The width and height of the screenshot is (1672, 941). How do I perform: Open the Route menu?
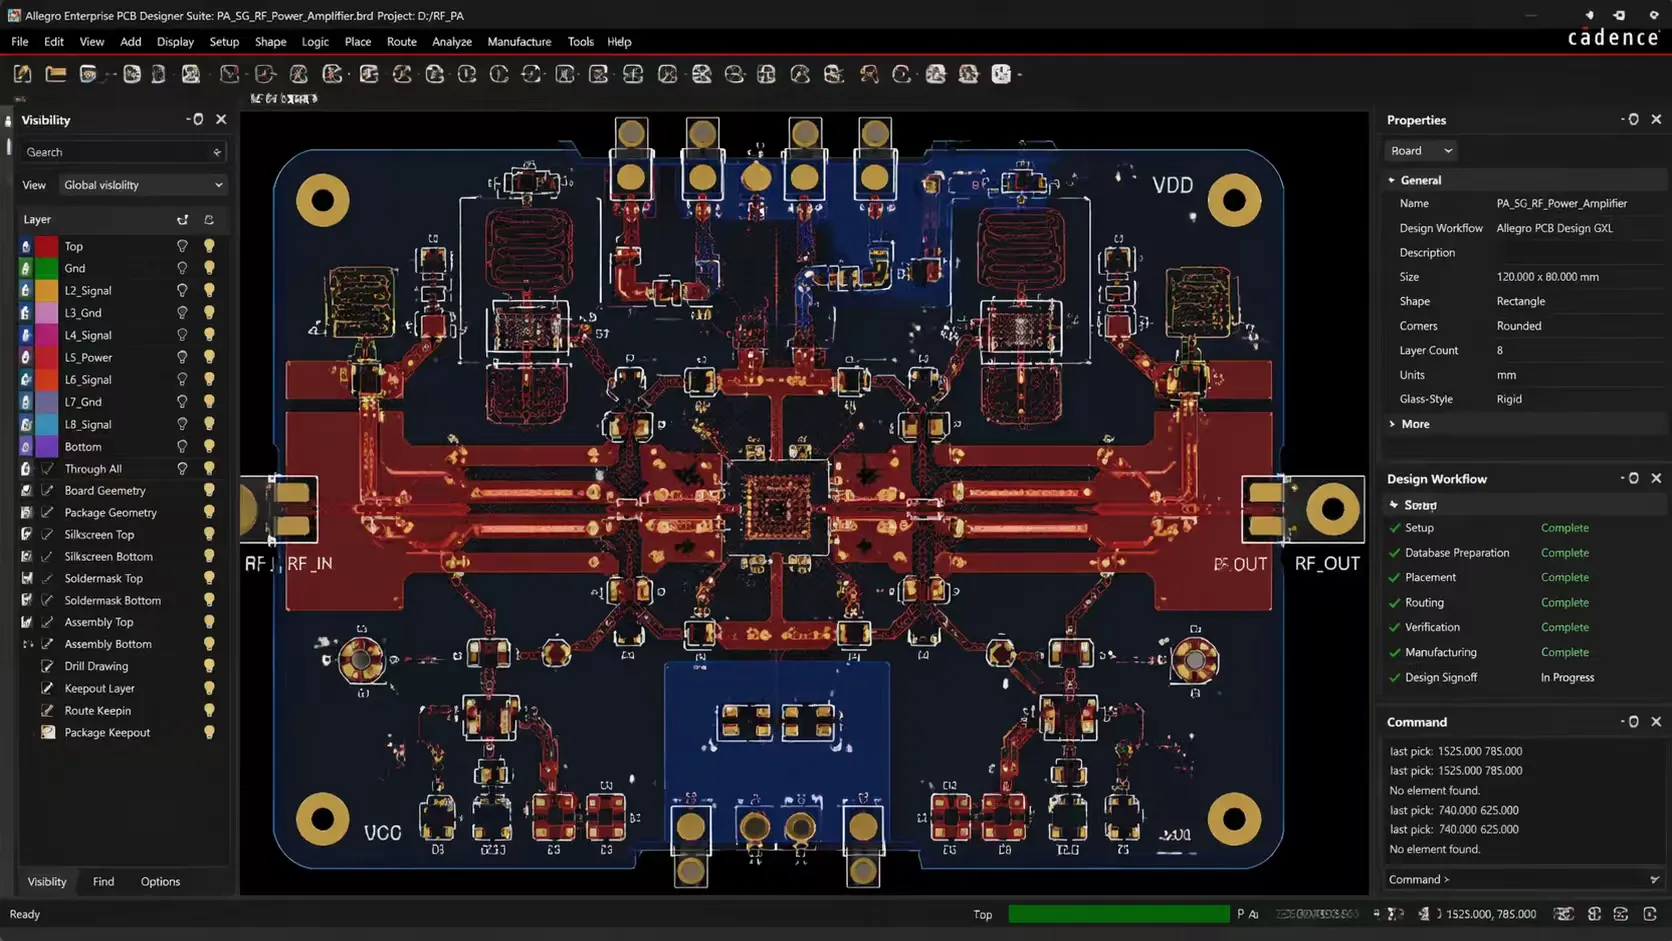[x=401, y=41]
